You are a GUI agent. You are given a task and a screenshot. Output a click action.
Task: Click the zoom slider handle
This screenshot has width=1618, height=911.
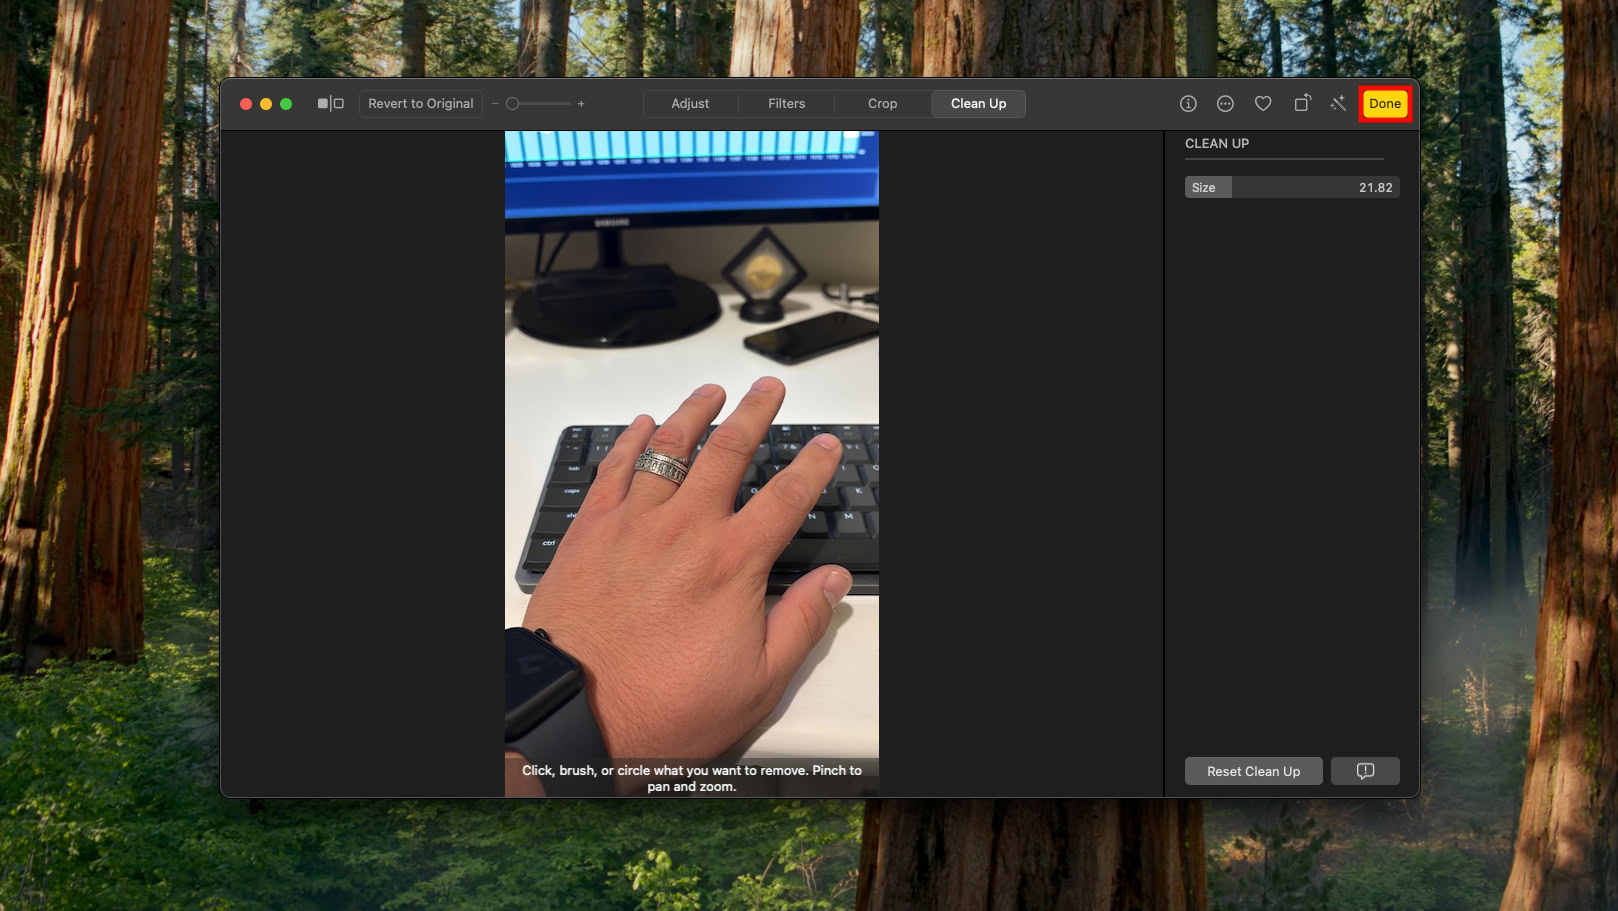tap(512, 104)
